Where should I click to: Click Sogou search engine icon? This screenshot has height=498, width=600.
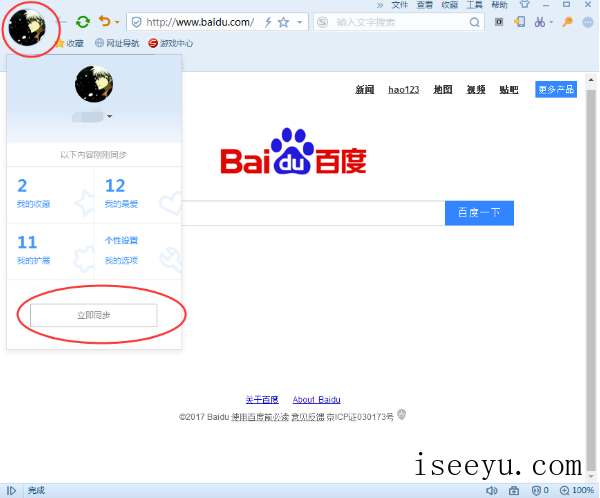pos(323,22)
